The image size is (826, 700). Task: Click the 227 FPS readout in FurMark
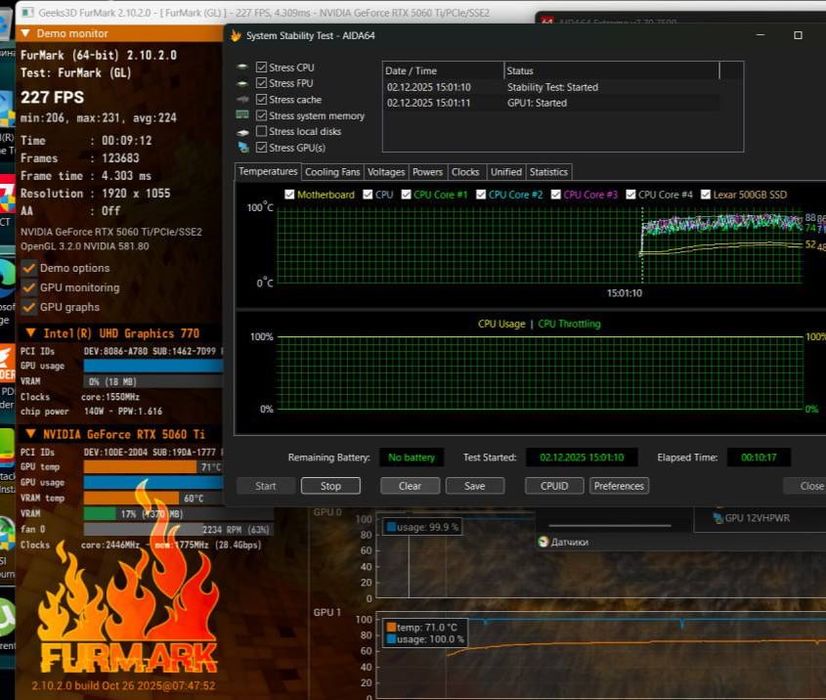[x=52, y=97]
